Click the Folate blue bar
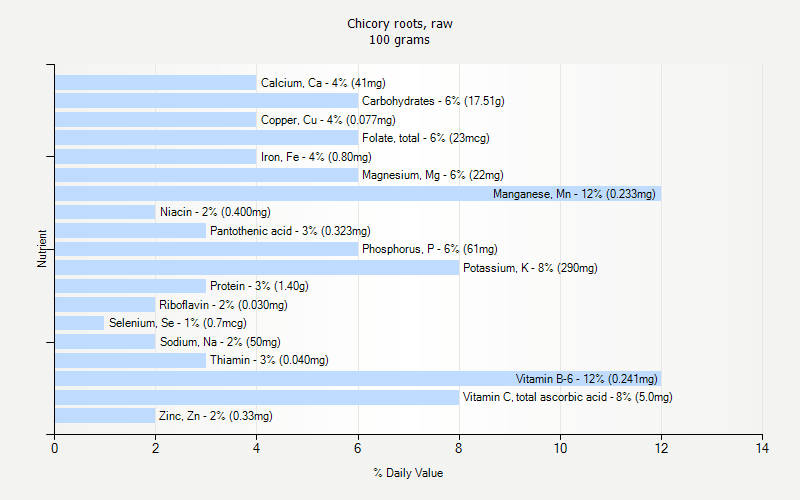Image resolution: width=800 pixels, height=500 pixels. tap(206, 138)
